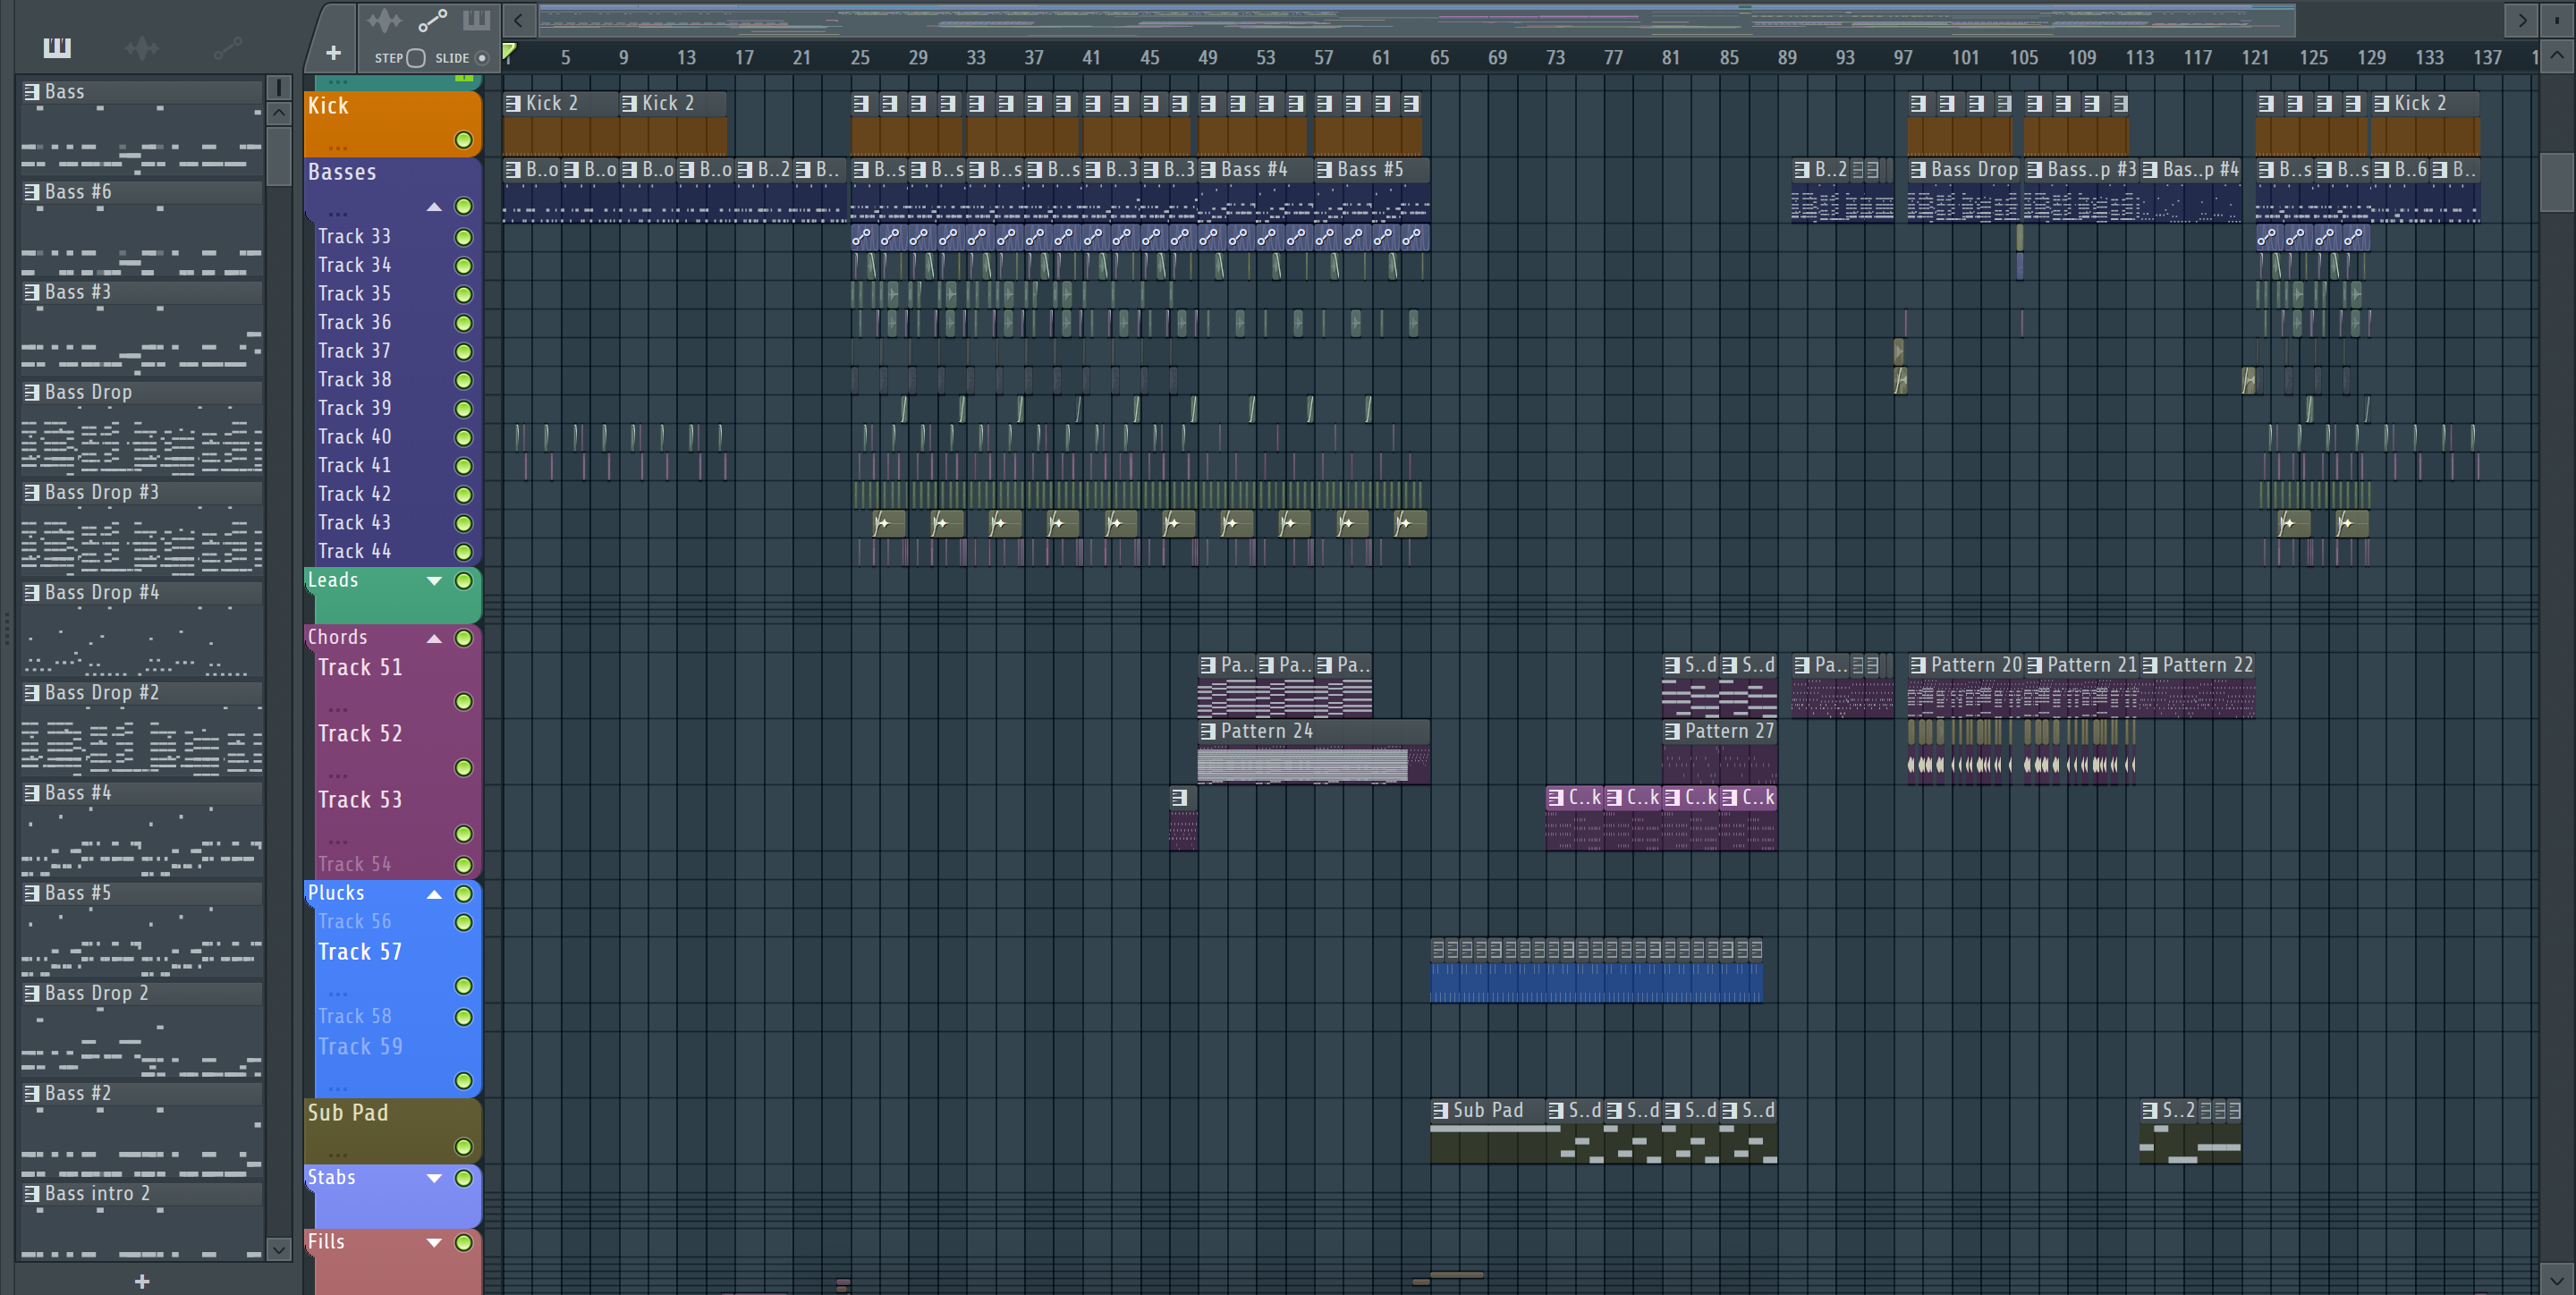Open menu icon of first Kick 2 clip
The height and width of the screenshot is (1295, 2576).
513,103
